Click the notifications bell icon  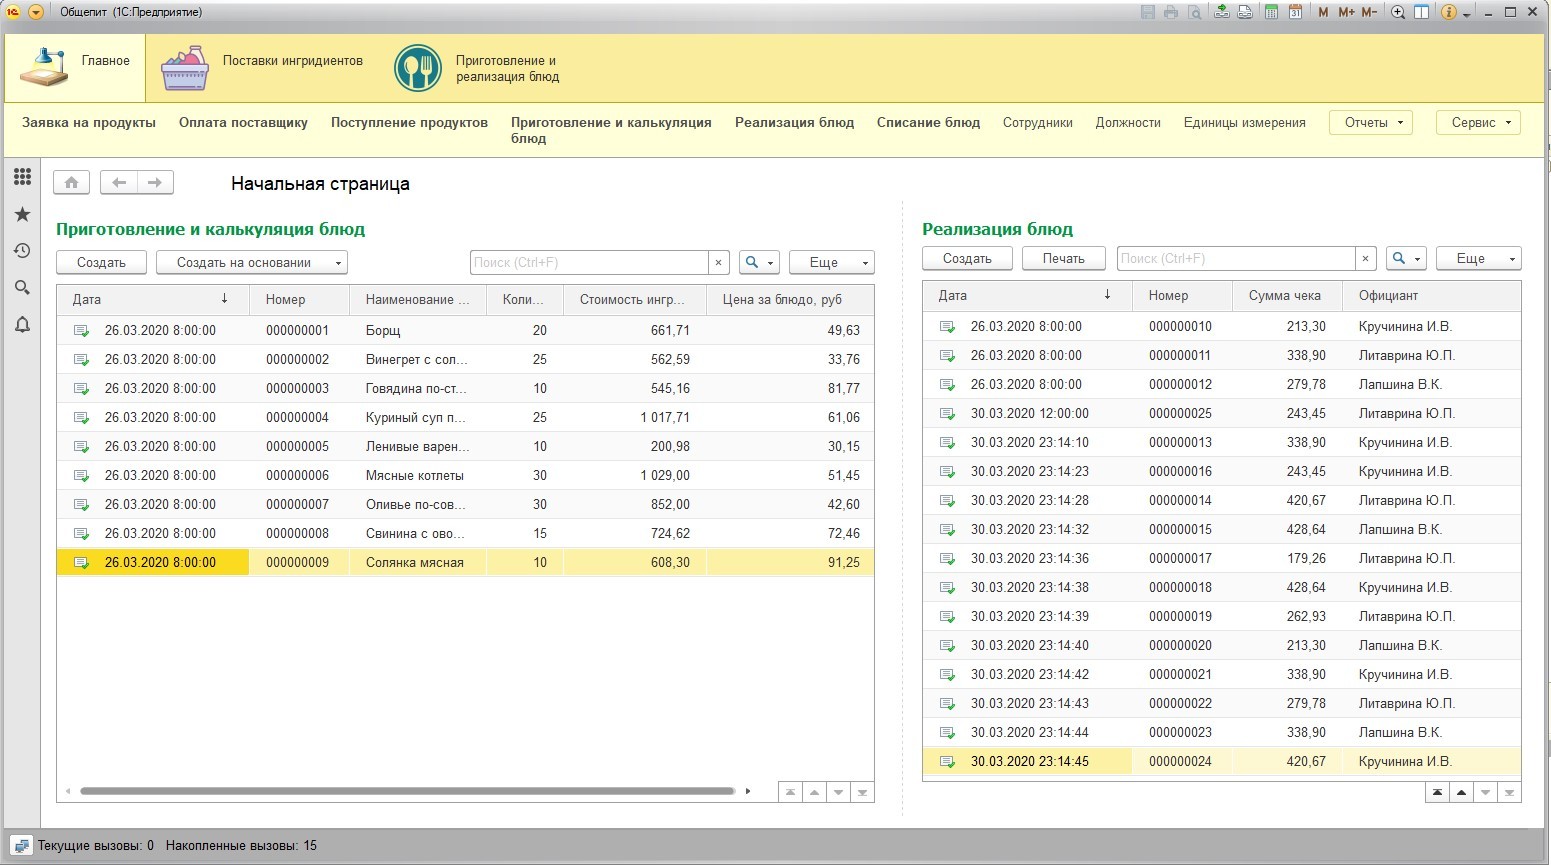click(x=22, y=324)
